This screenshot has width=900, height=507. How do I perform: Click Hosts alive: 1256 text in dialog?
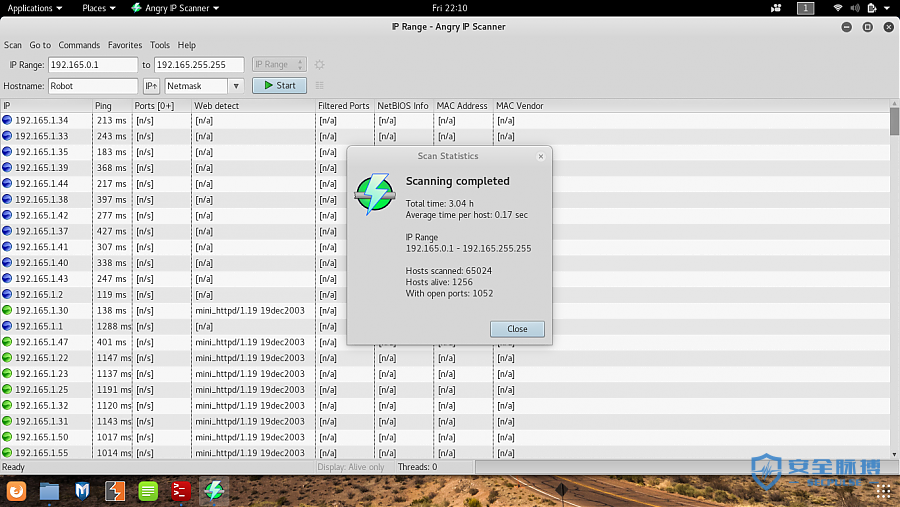[x=439, y=282]
